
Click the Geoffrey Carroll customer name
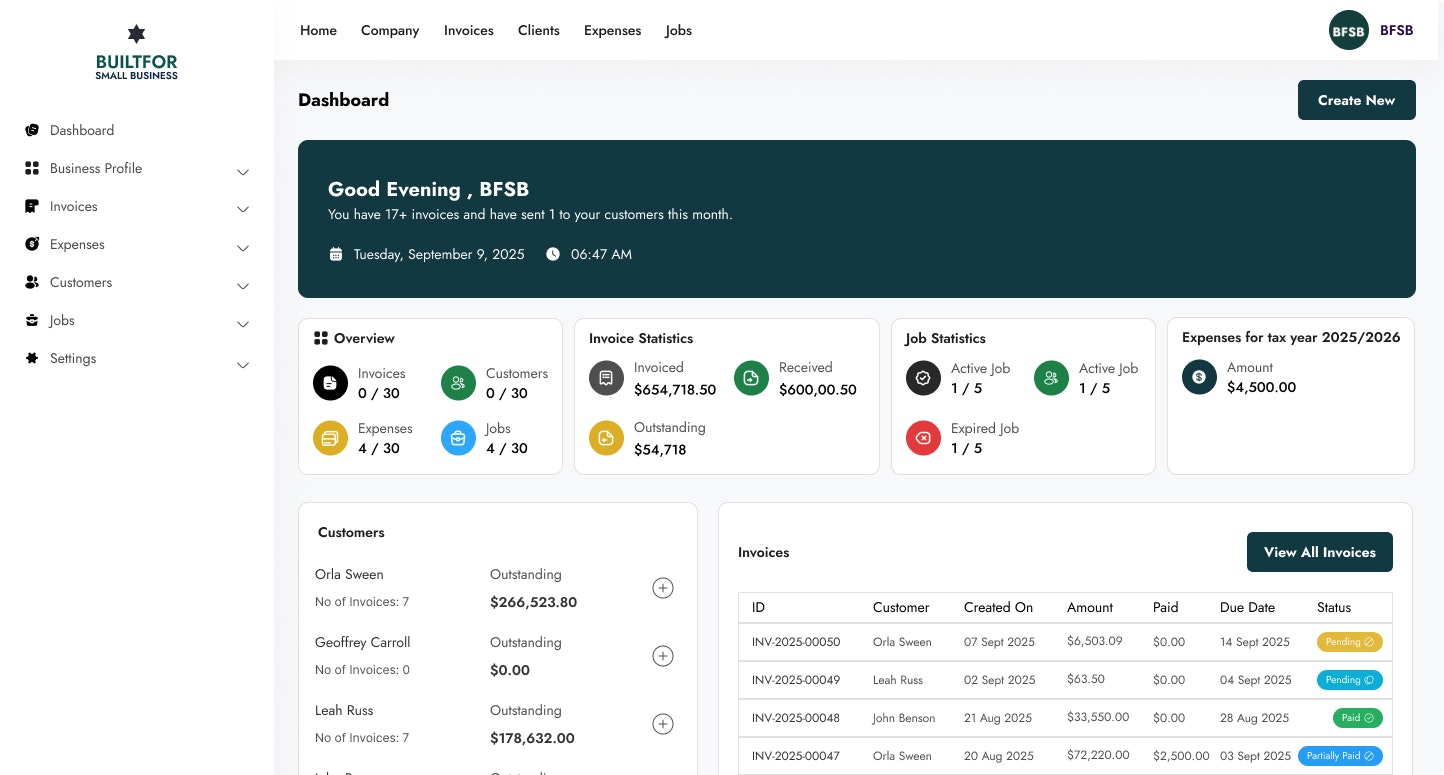click(x=362, y=642)
